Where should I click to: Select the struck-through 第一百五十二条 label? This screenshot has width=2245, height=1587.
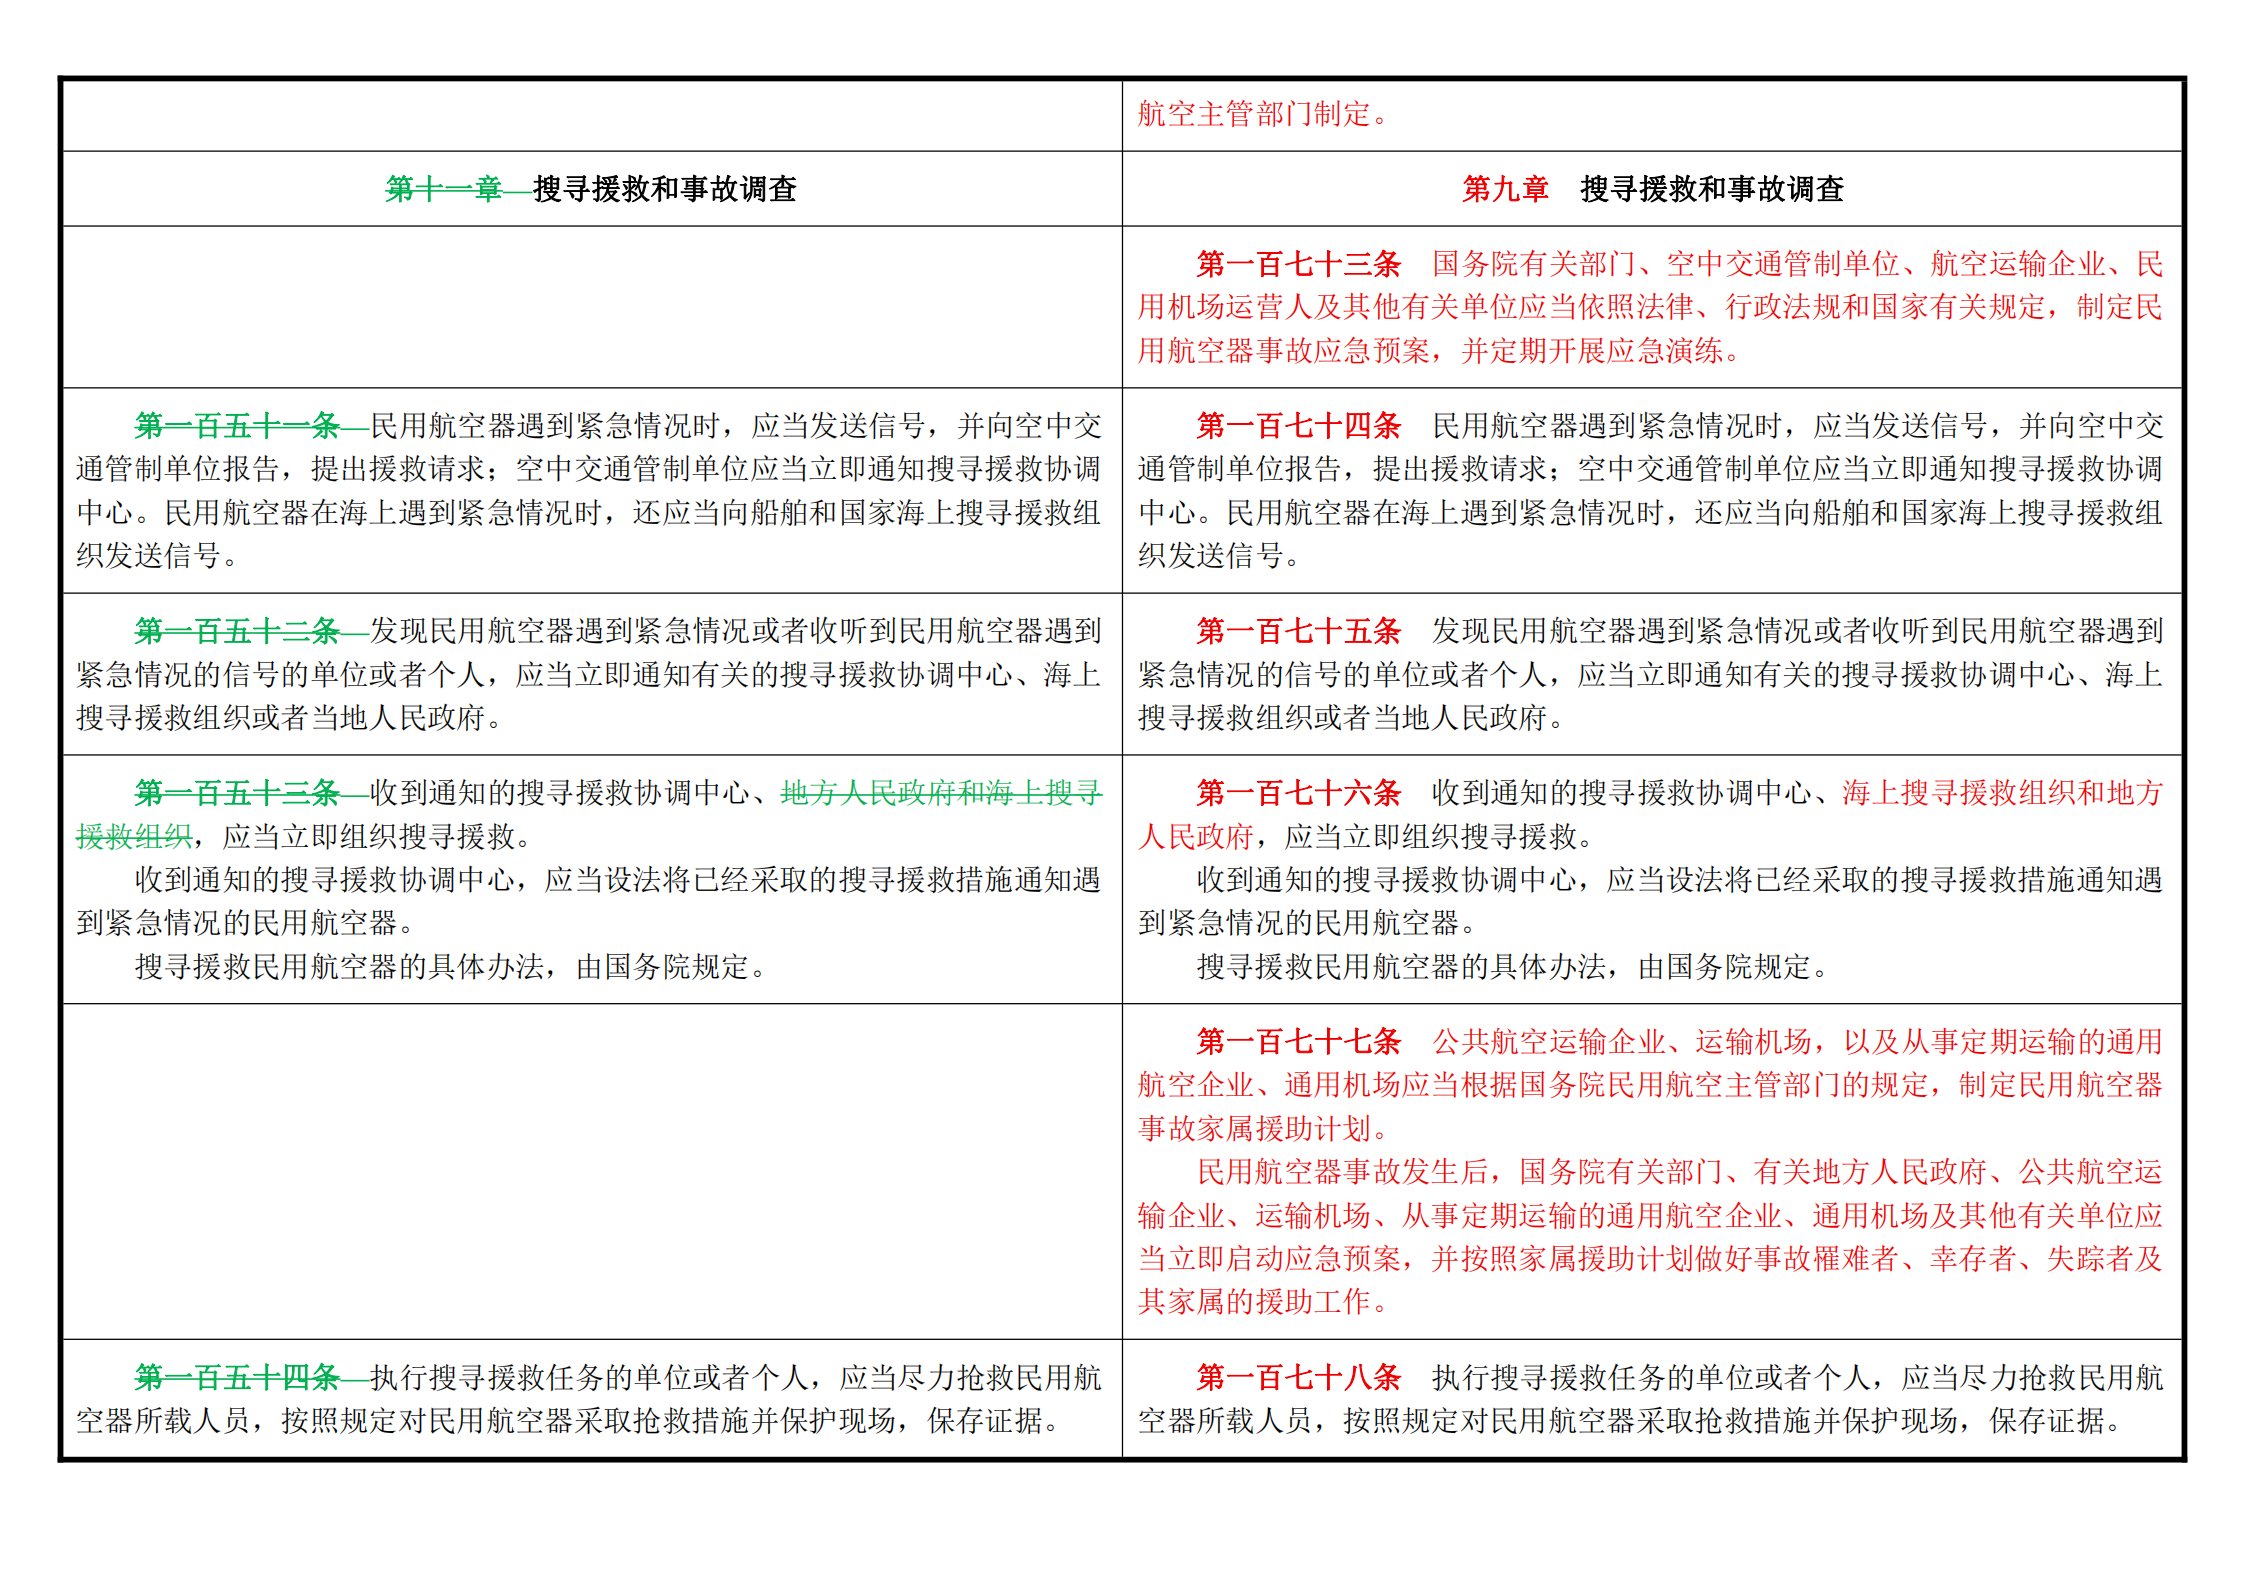[x=238, y=631]
